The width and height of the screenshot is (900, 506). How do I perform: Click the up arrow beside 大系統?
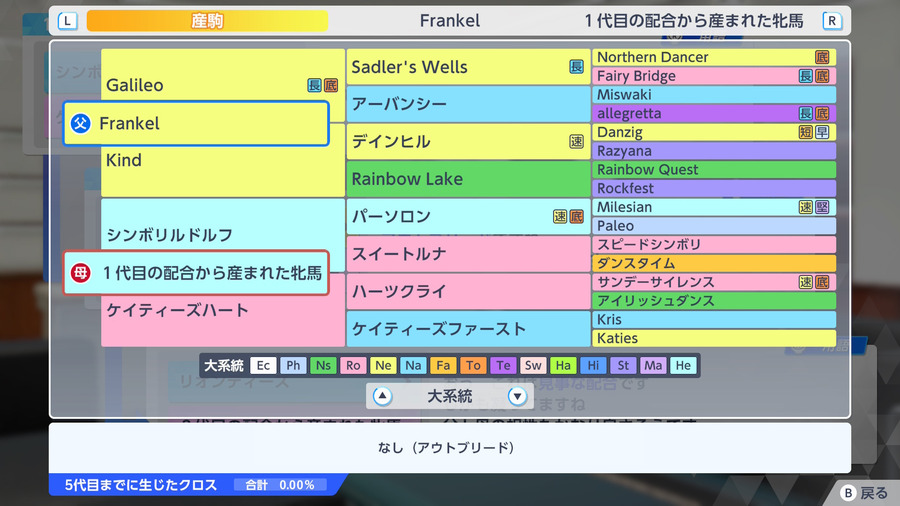[382, 396]
